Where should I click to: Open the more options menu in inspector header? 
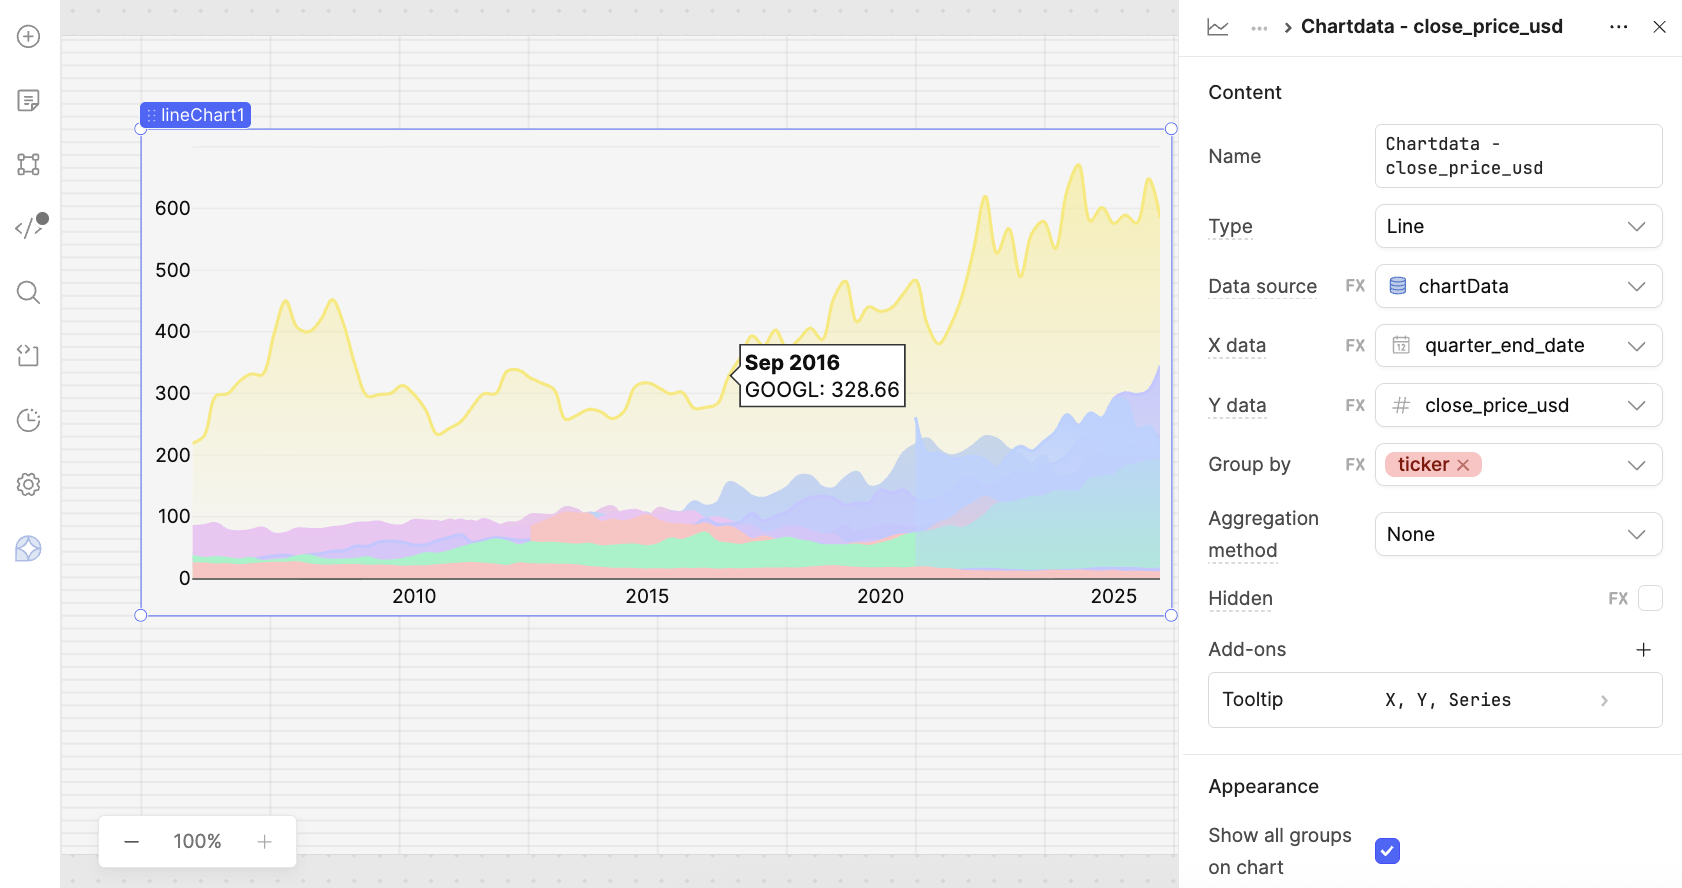[x=1618, y=27]
